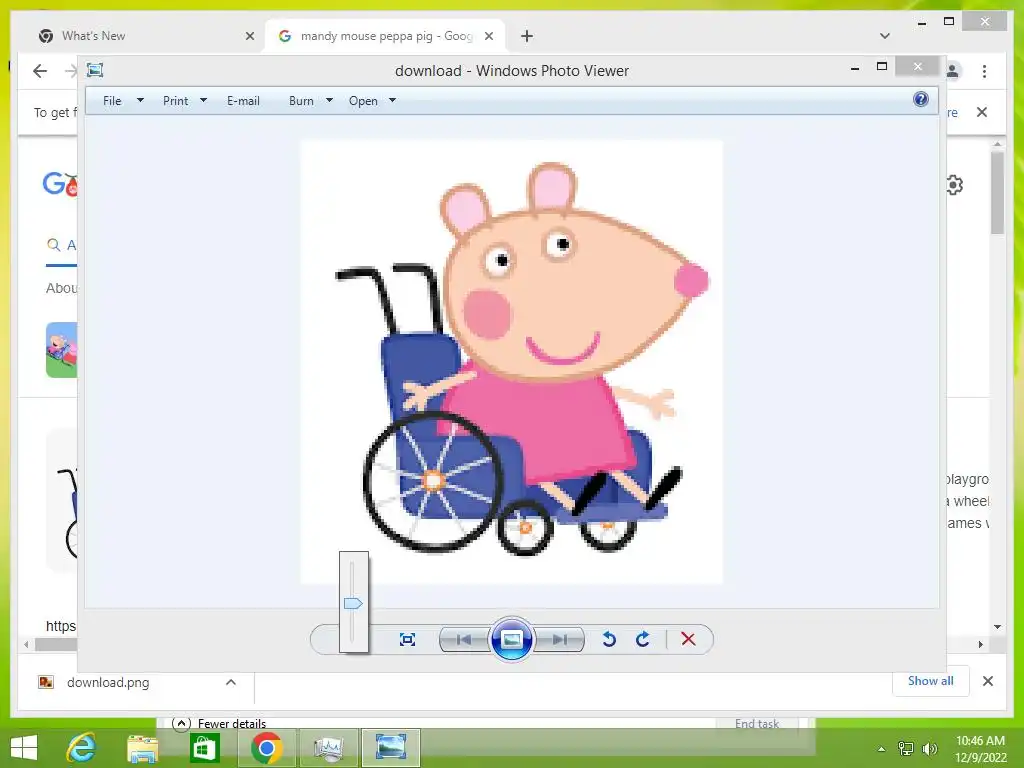1024x768 pixels.
Task: Click the Windows Start button
Action: tap(24, 747)
